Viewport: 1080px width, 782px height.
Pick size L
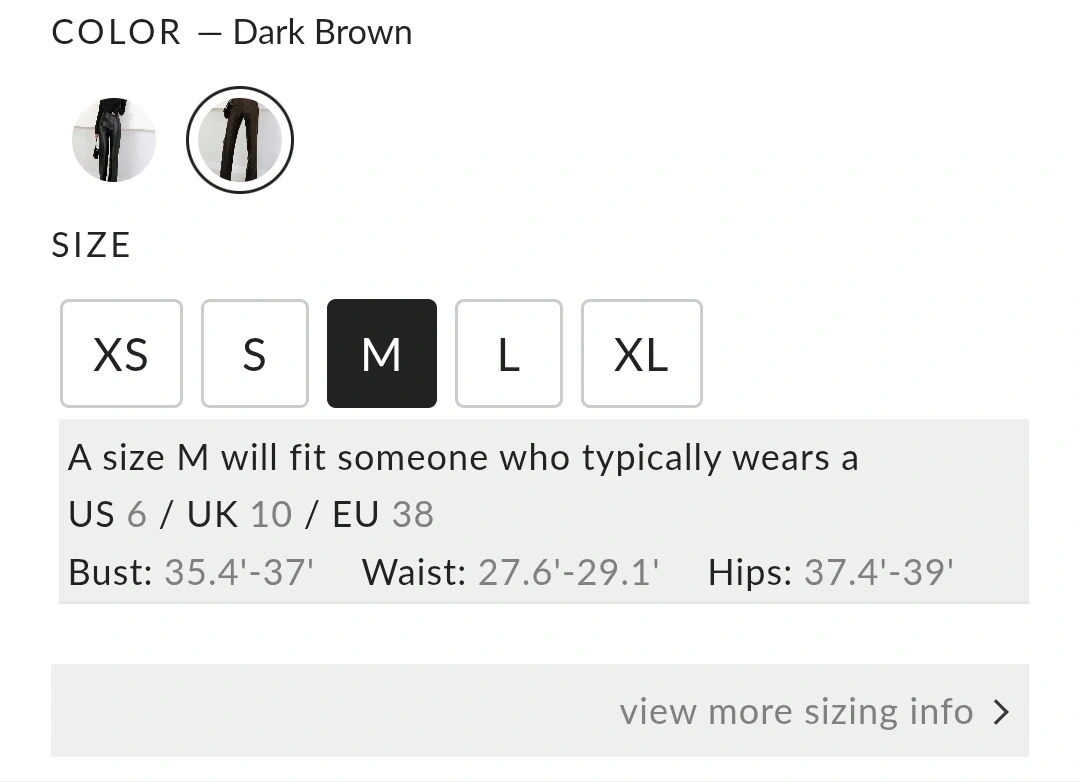508,354
